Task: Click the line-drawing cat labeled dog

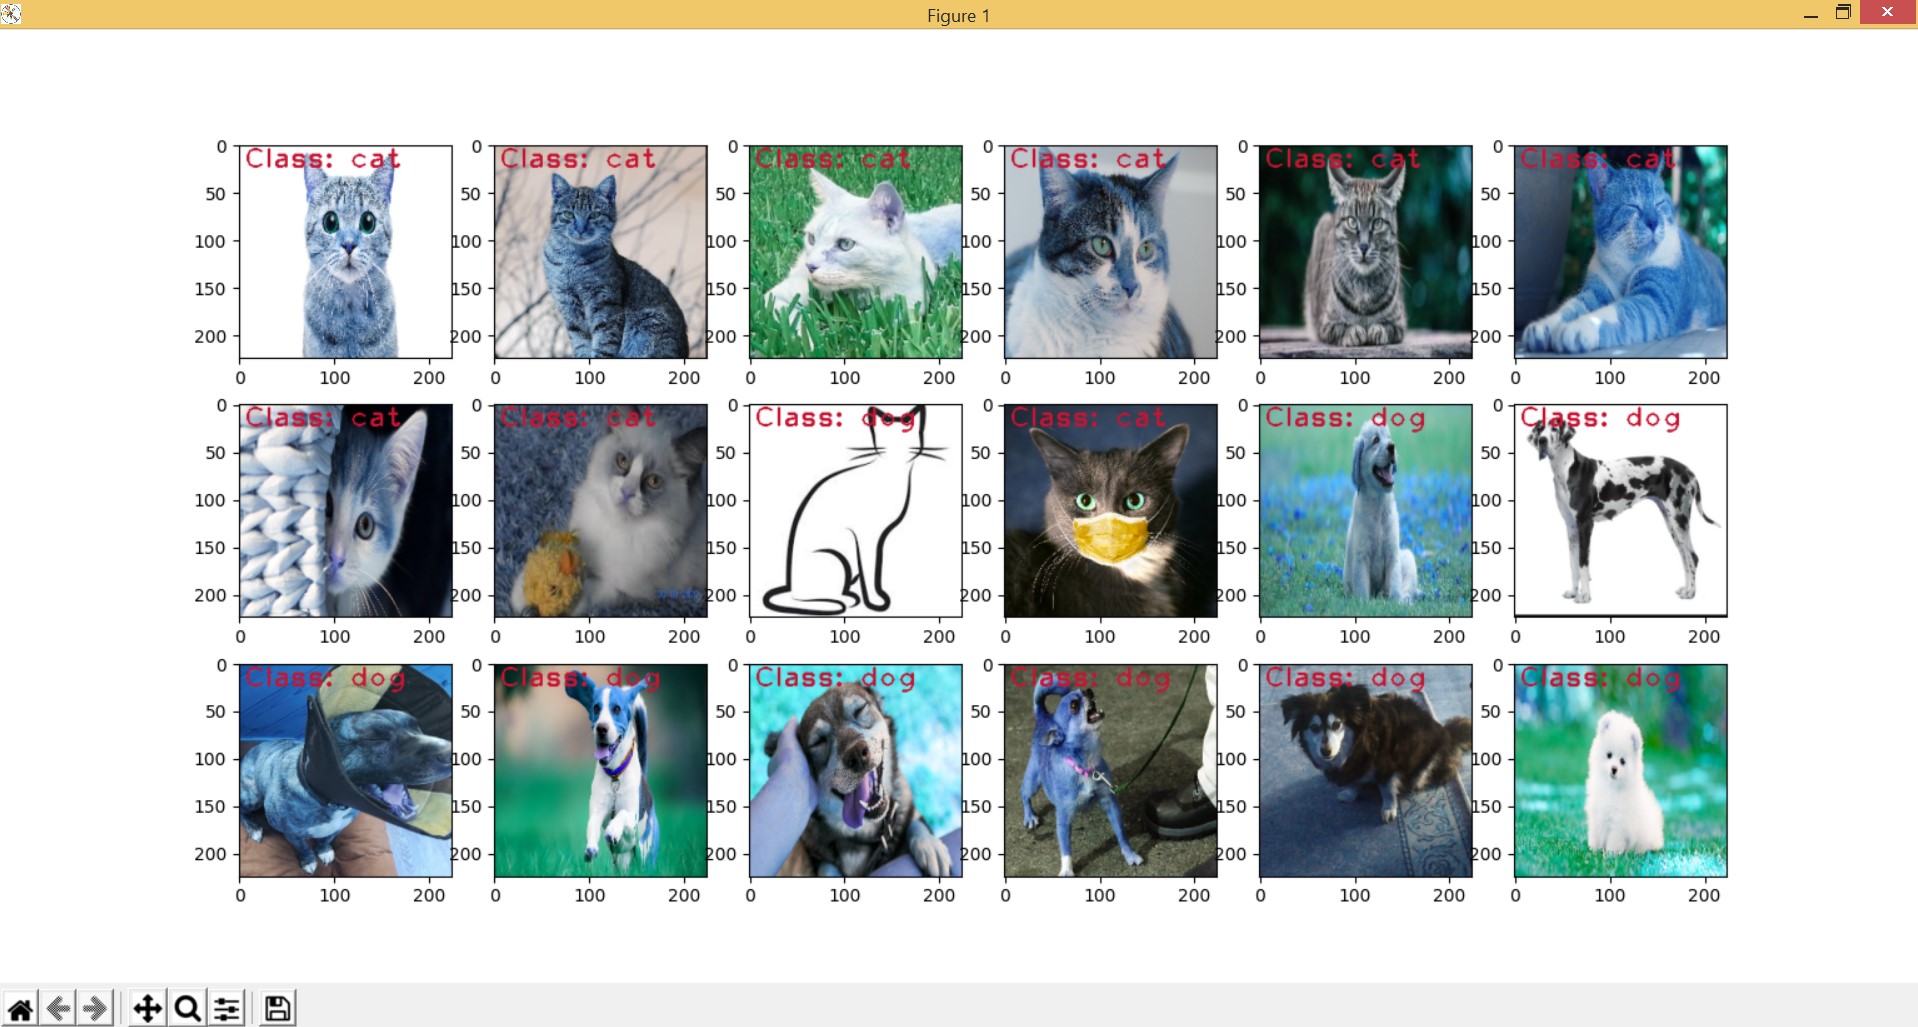Action: (855, 510)
